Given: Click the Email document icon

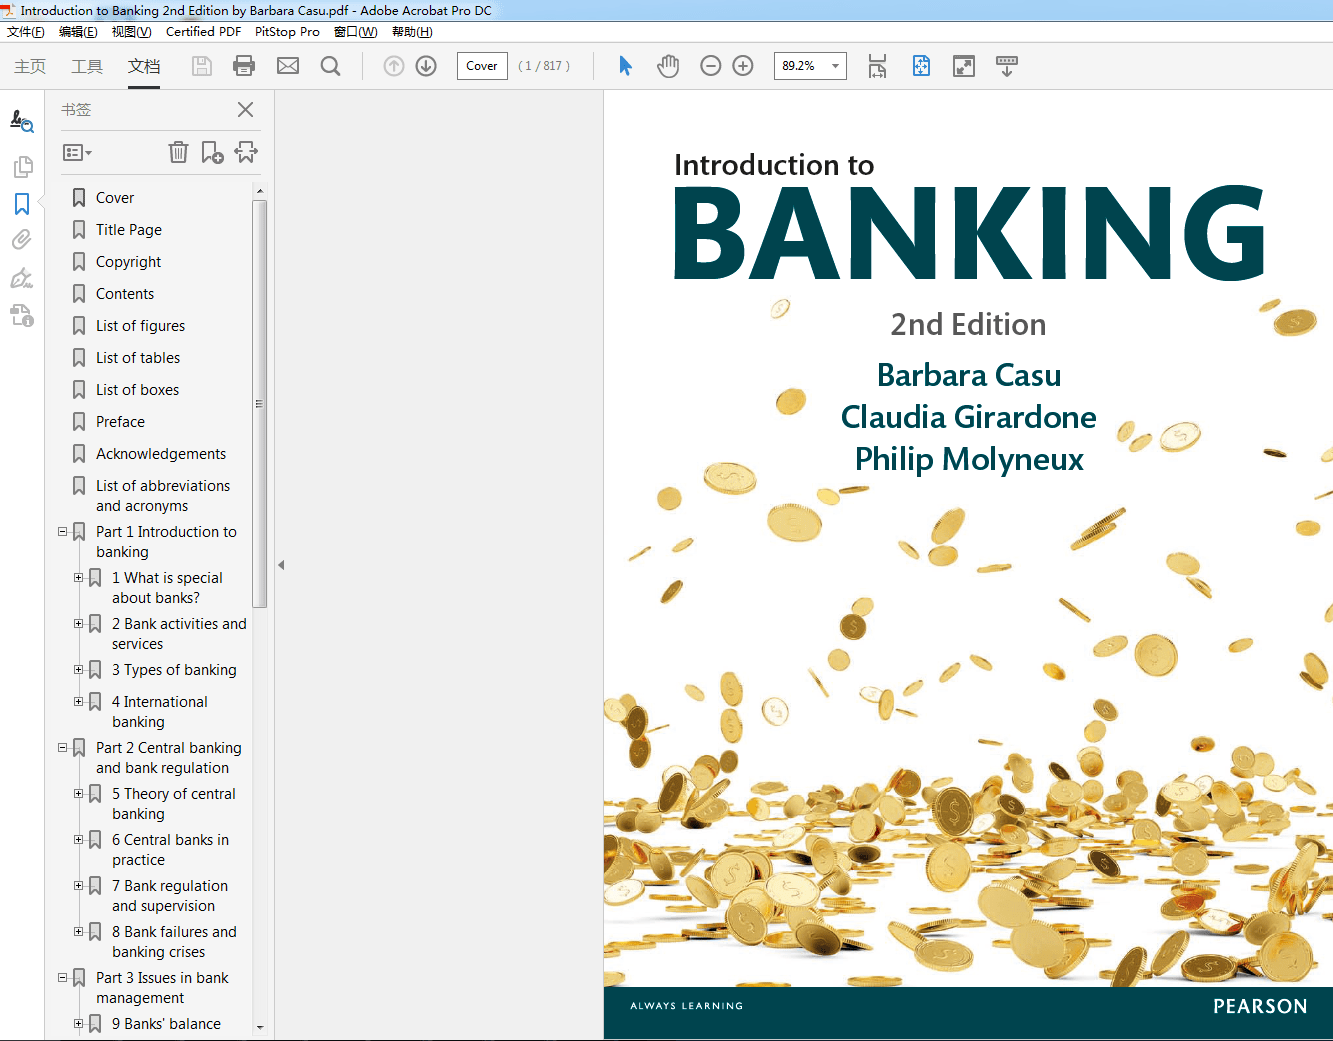Looking at the screenshot, I should (x=288, y=65).
